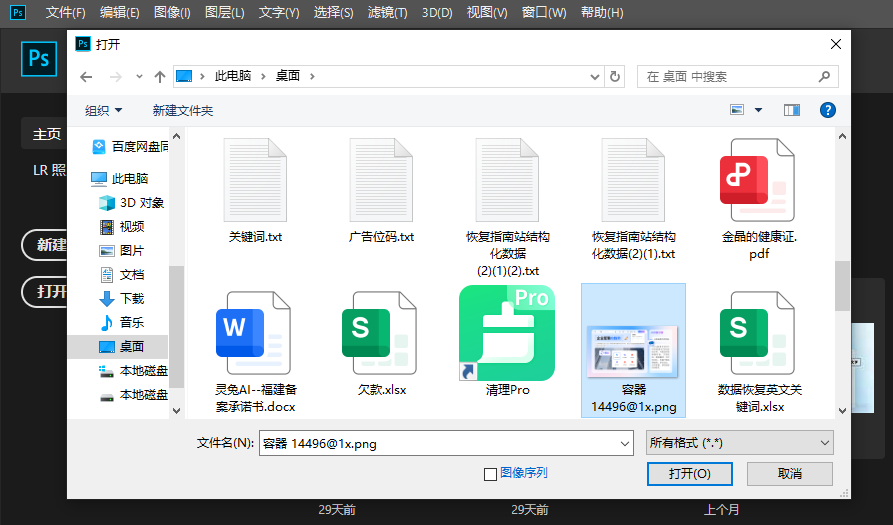Select the 欠款.xlsx spreadsheet icon

379,333
